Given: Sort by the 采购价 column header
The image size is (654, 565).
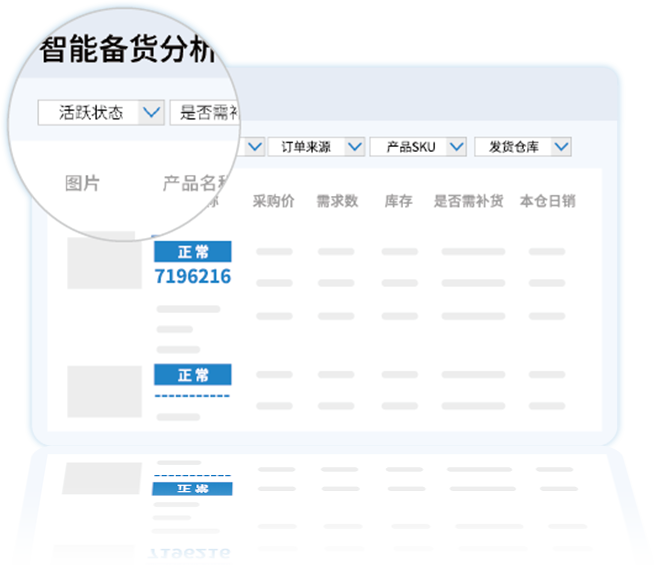Looking at the screenshot, I should [x=274, y=201].
